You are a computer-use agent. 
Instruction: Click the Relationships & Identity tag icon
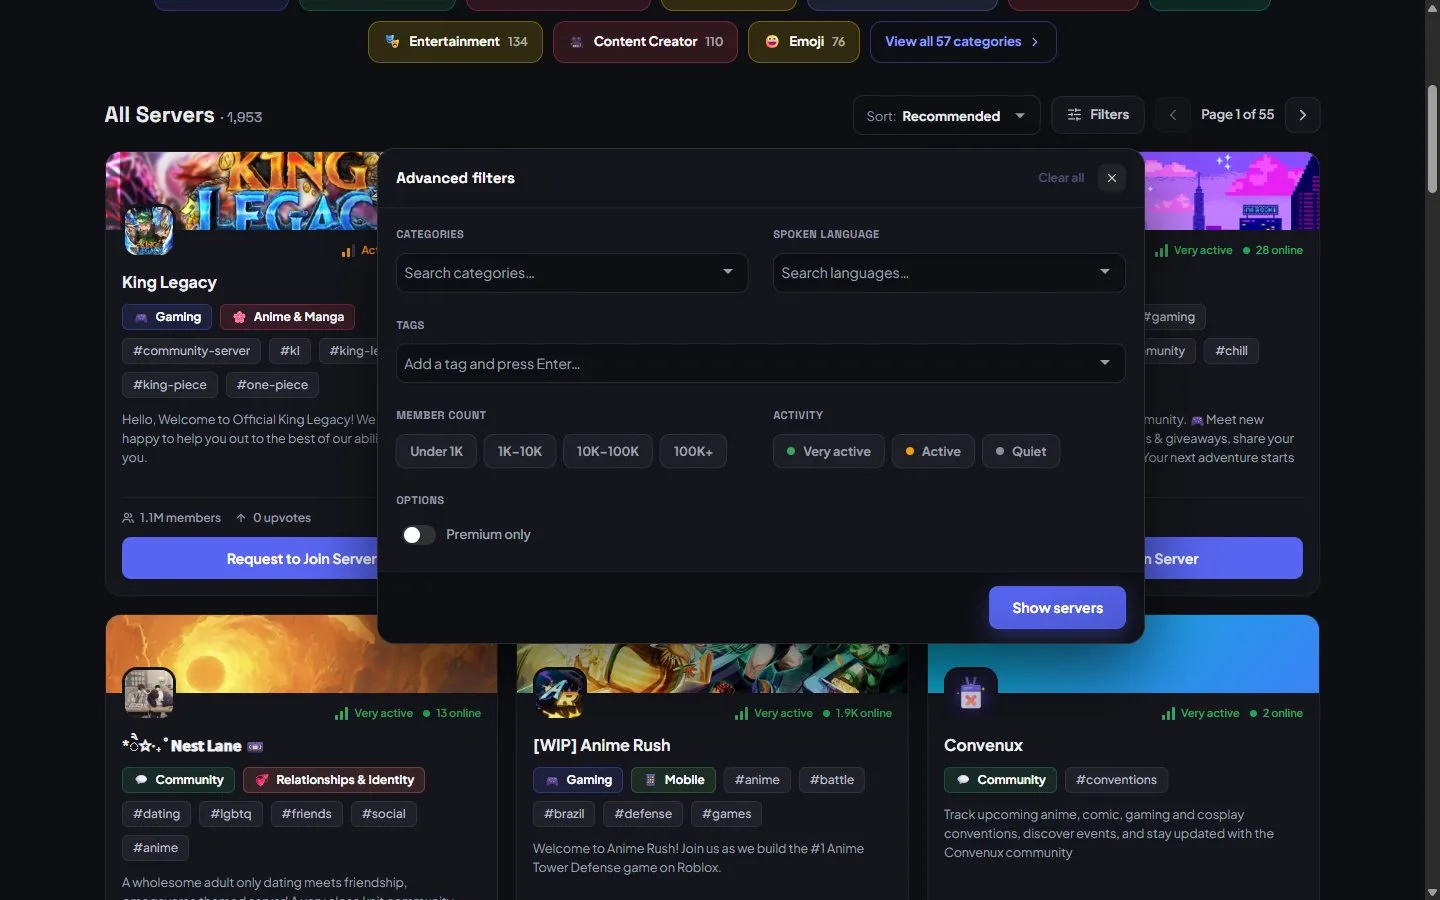tap(262, 780)
